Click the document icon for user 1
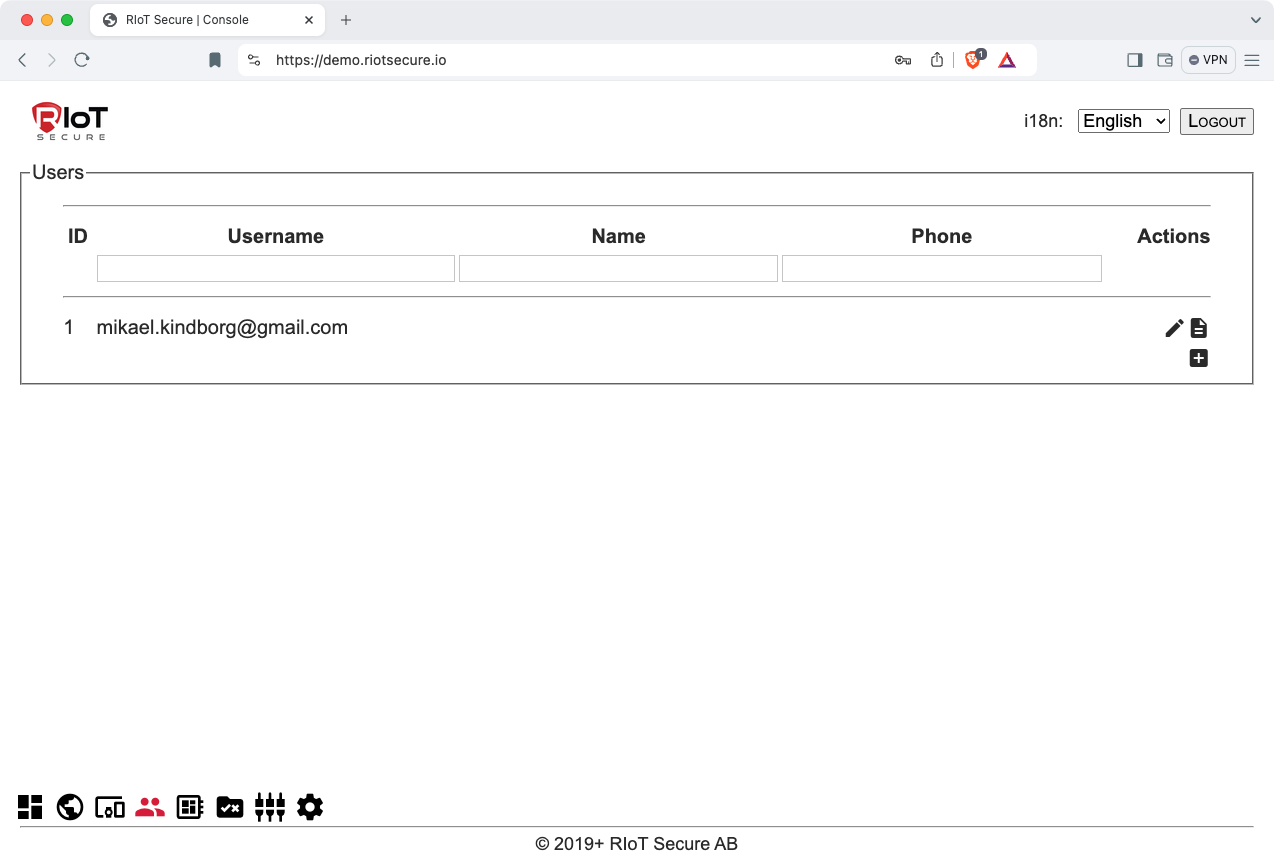 [1199, 328]
